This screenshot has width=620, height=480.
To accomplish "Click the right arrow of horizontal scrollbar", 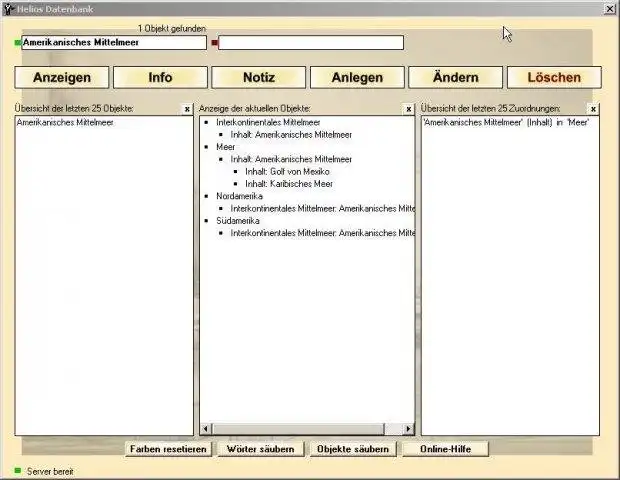I will (x=408, y=429).
